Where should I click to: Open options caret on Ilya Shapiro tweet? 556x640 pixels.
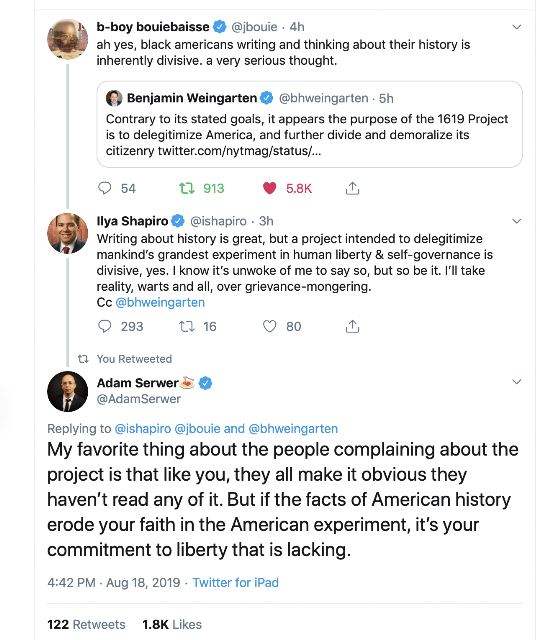[x=517, y=221]
